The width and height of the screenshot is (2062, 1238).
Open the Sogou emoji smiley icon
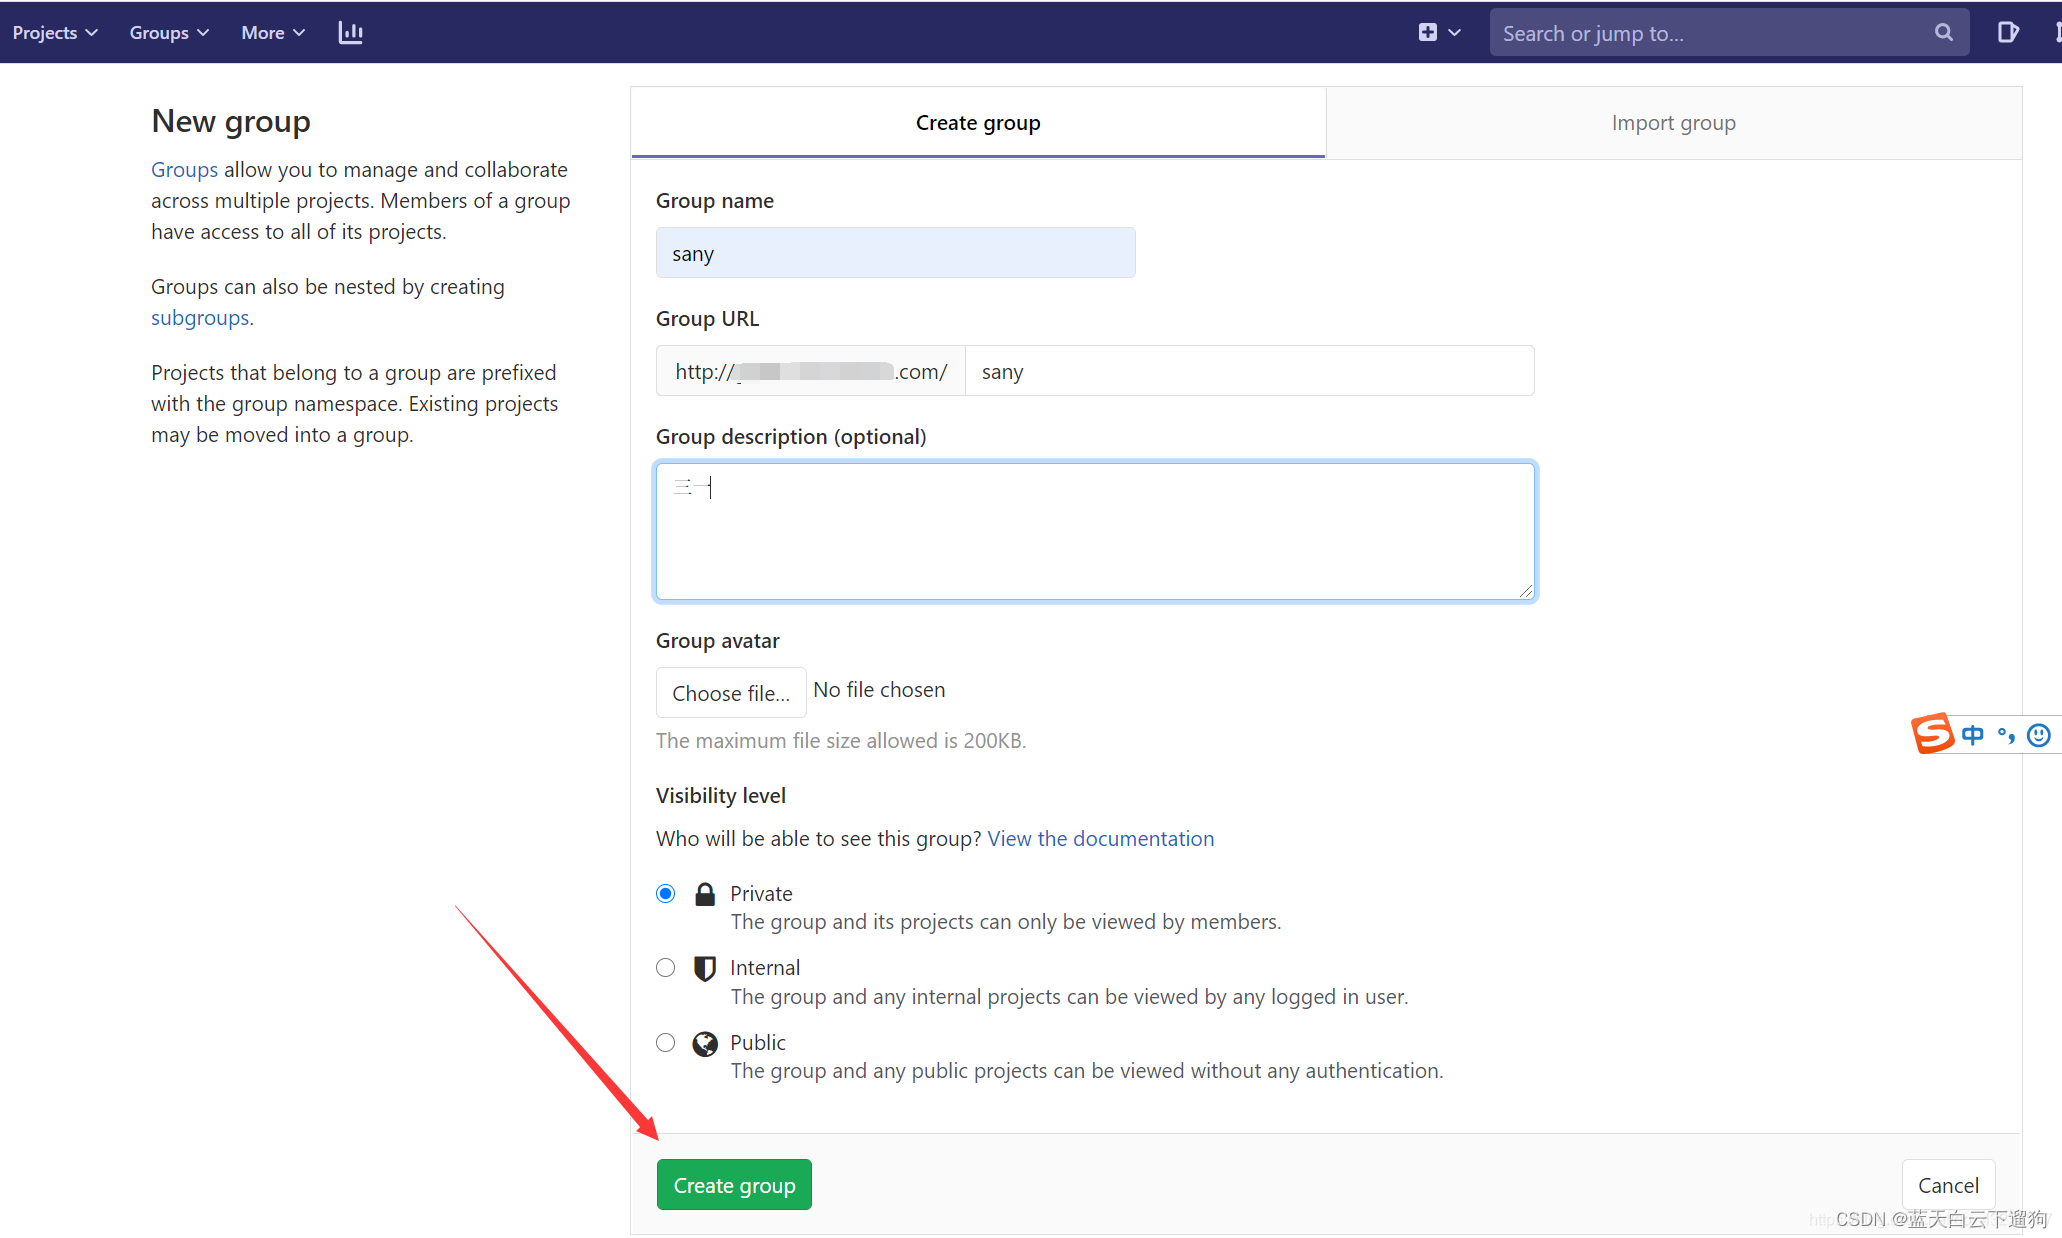[x=2039, y=735]
